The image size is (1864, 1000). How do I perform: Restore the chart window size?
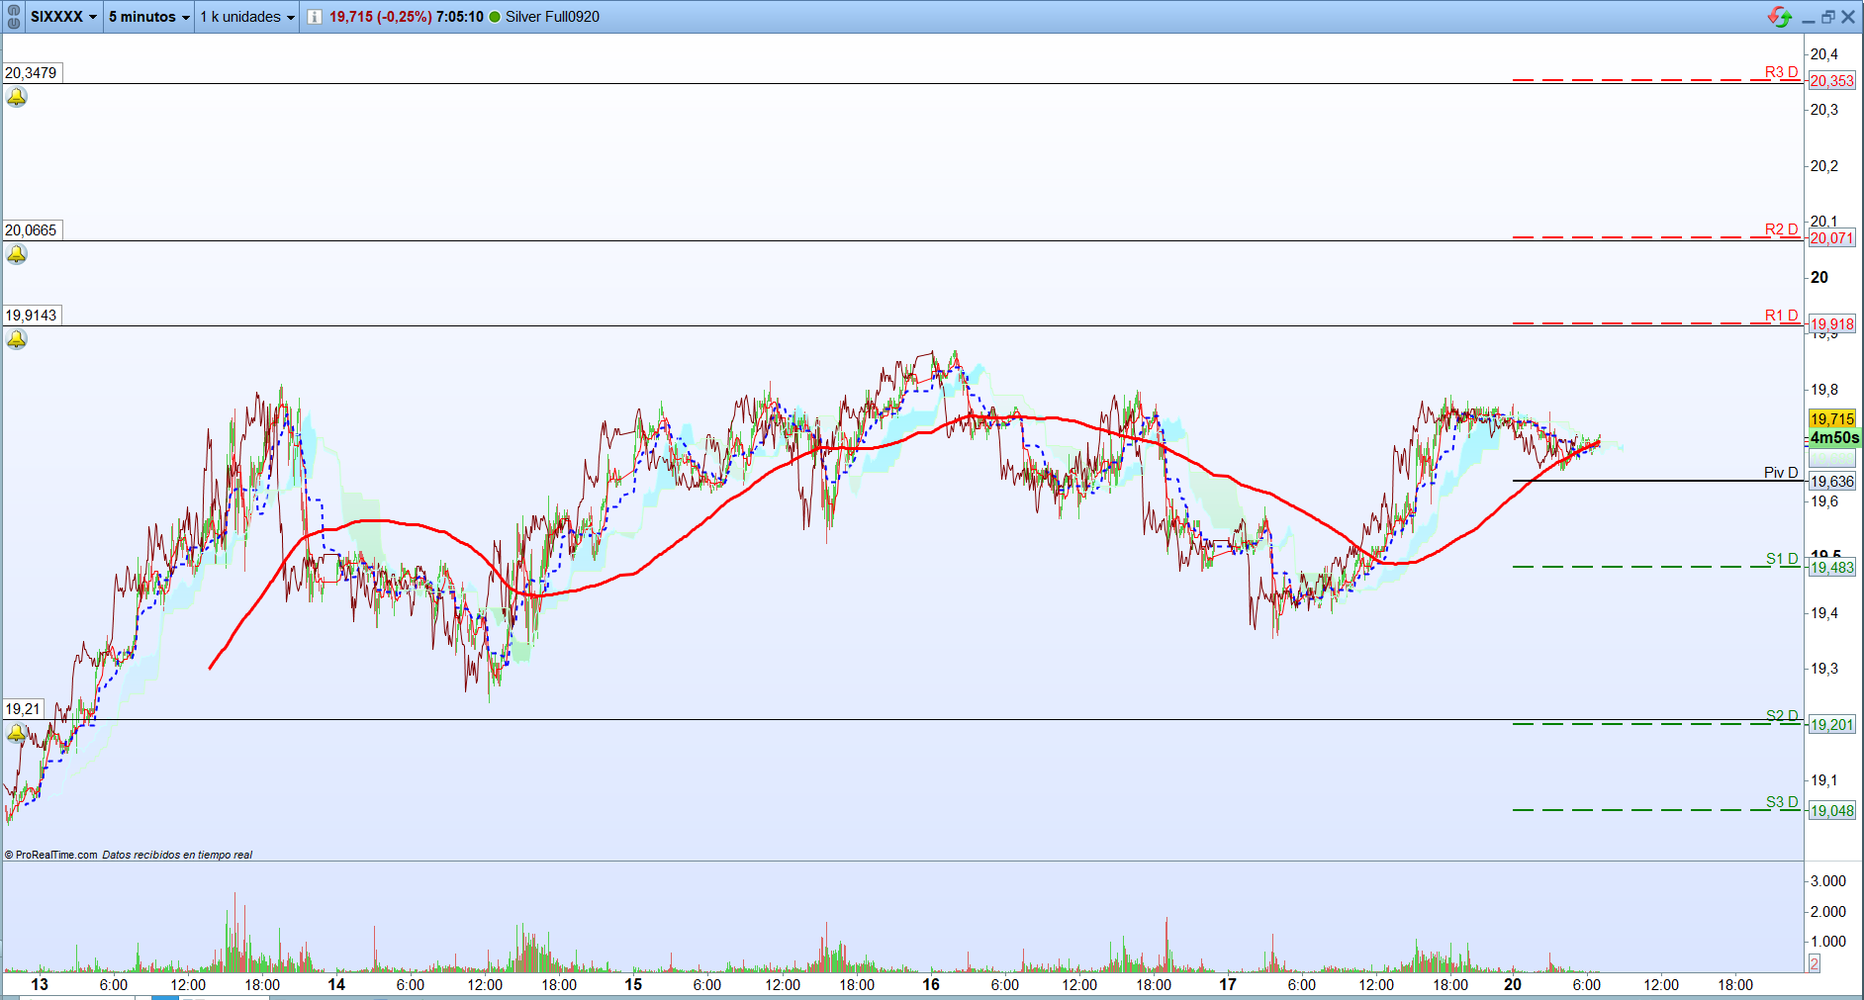click(1827, 17)
